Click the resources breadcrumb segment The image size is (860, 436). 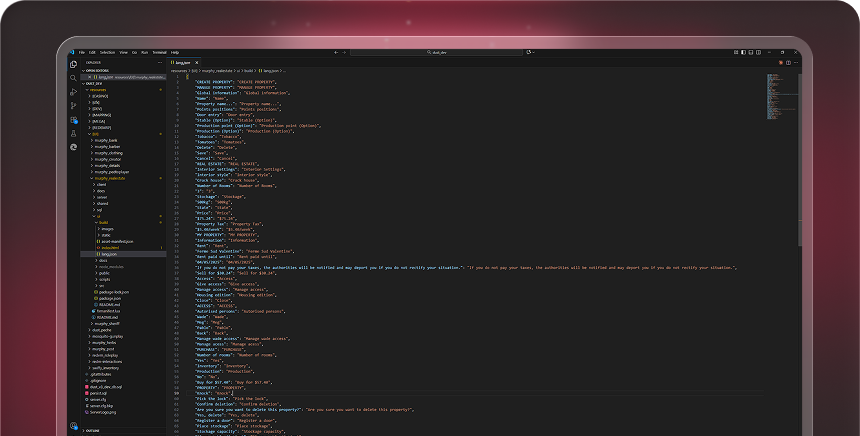[179, 71]
